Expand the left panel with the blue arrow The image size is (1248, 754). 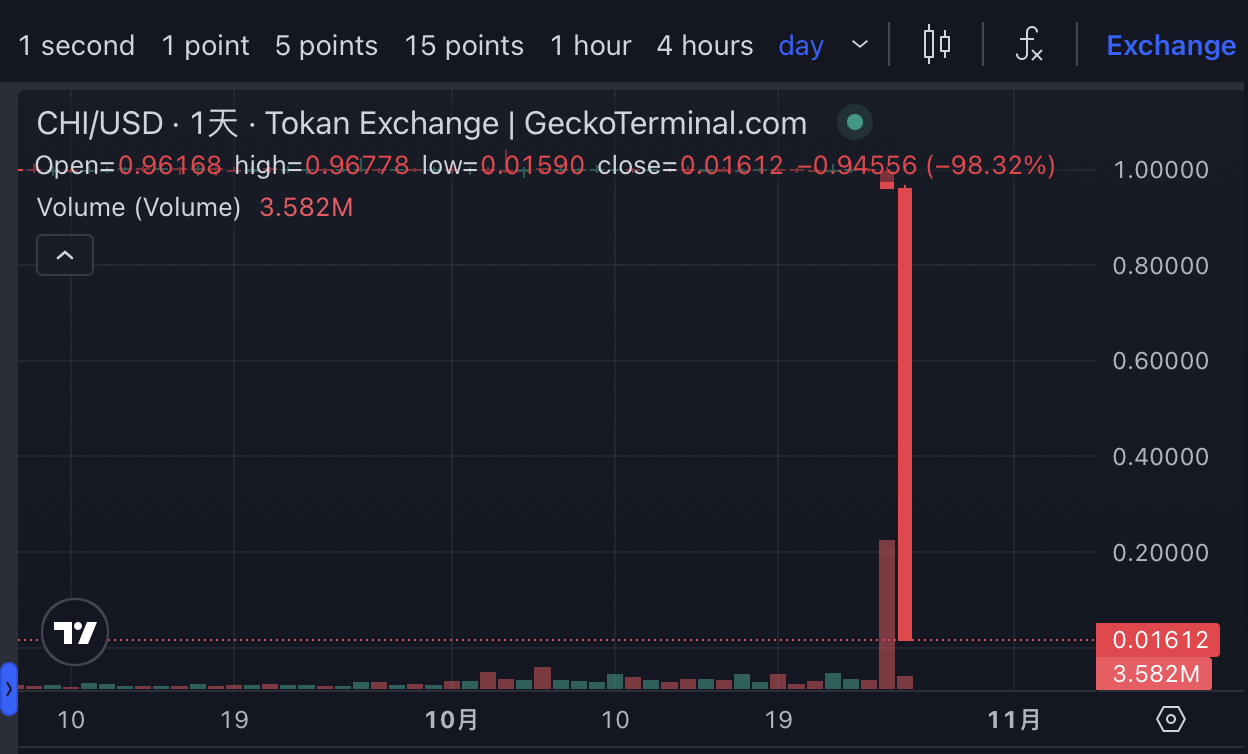[x=8, y=688]
